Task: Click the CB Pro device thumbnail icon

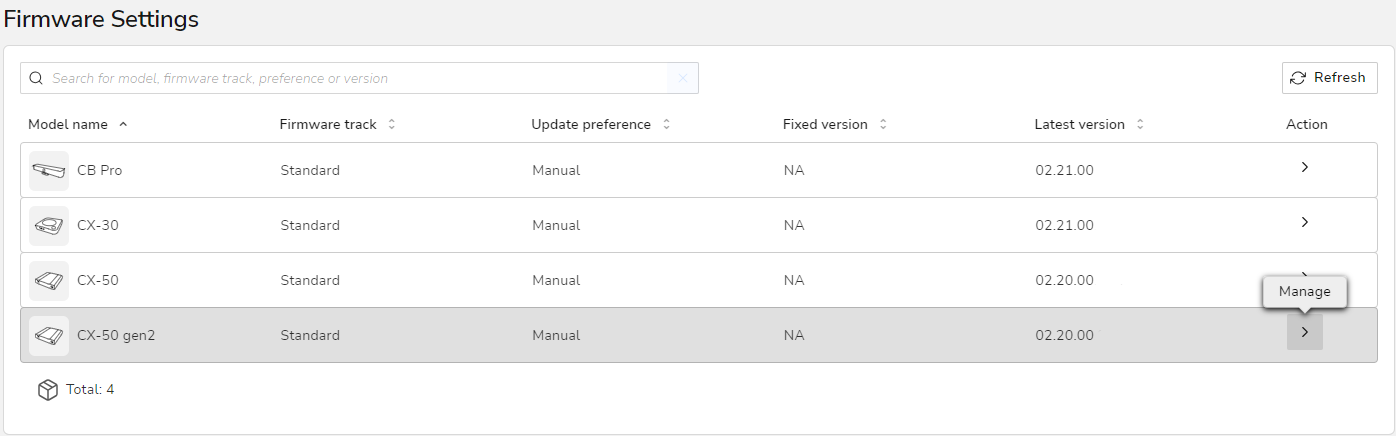Action: pyautogui.click(x=49, y=171)
